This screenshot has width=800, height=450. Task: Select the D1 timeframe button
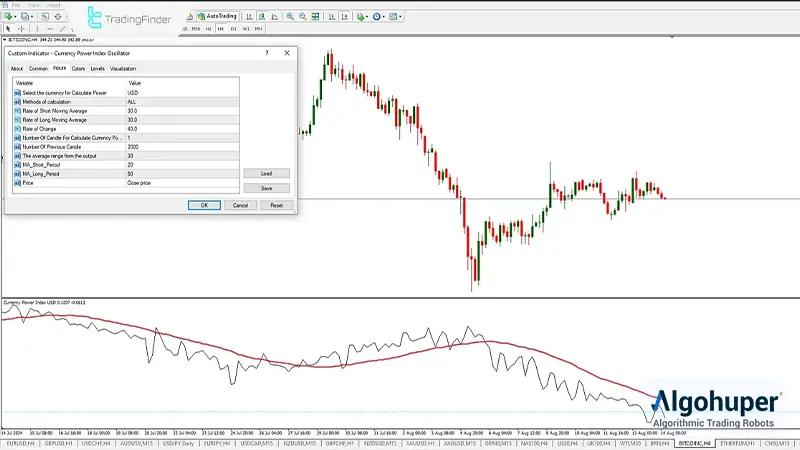234,30
